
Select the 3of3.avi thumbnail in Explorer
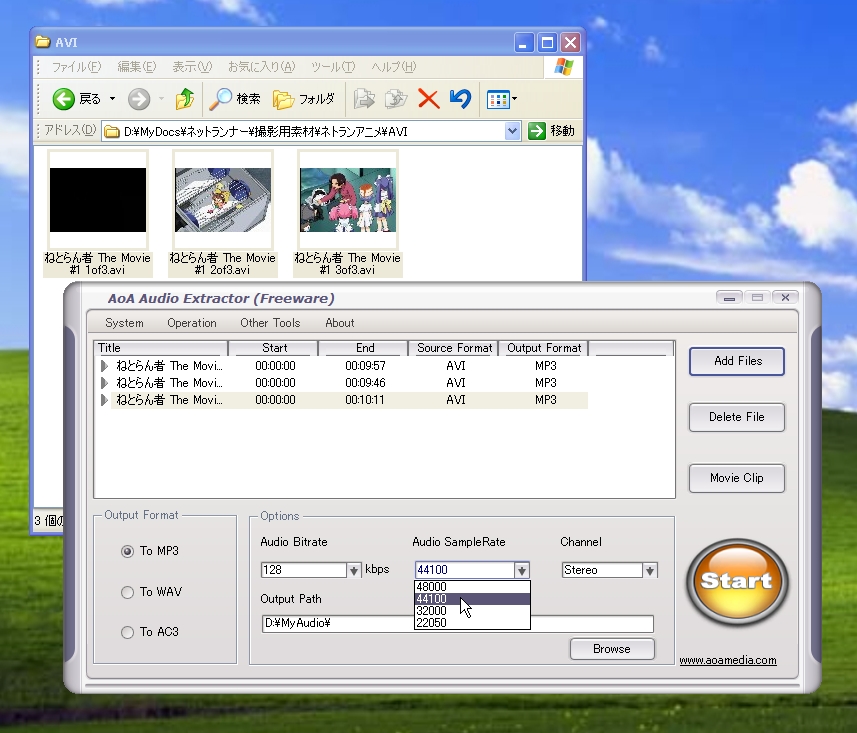click(348, 200)
